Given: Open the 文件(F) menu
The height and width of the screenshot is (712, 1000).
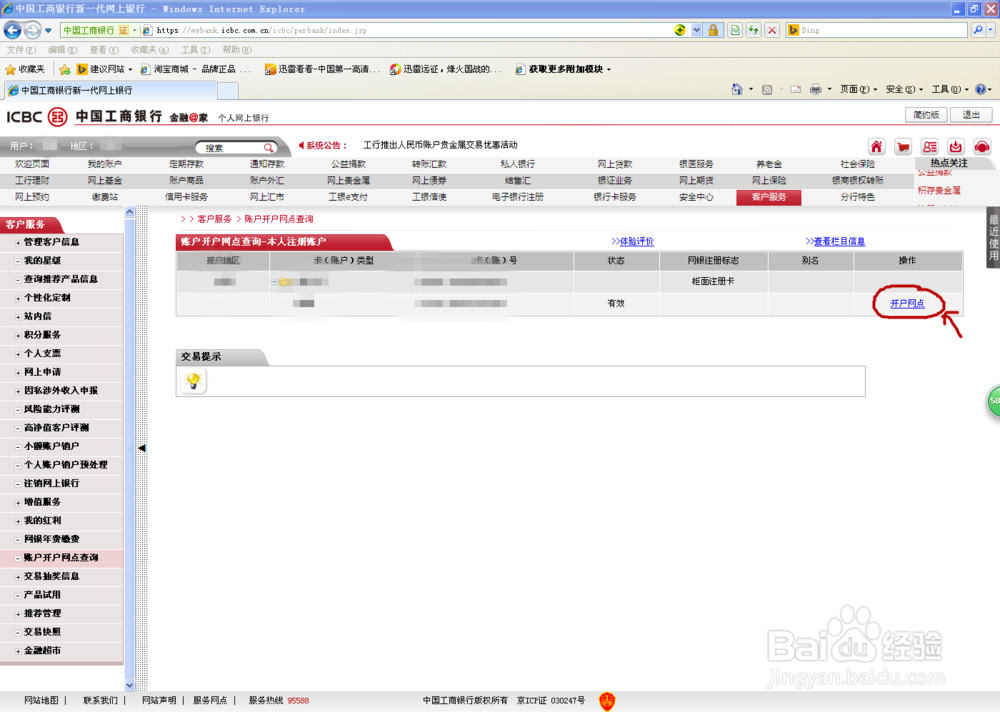Looking at the screenshot, I should 21,50.
